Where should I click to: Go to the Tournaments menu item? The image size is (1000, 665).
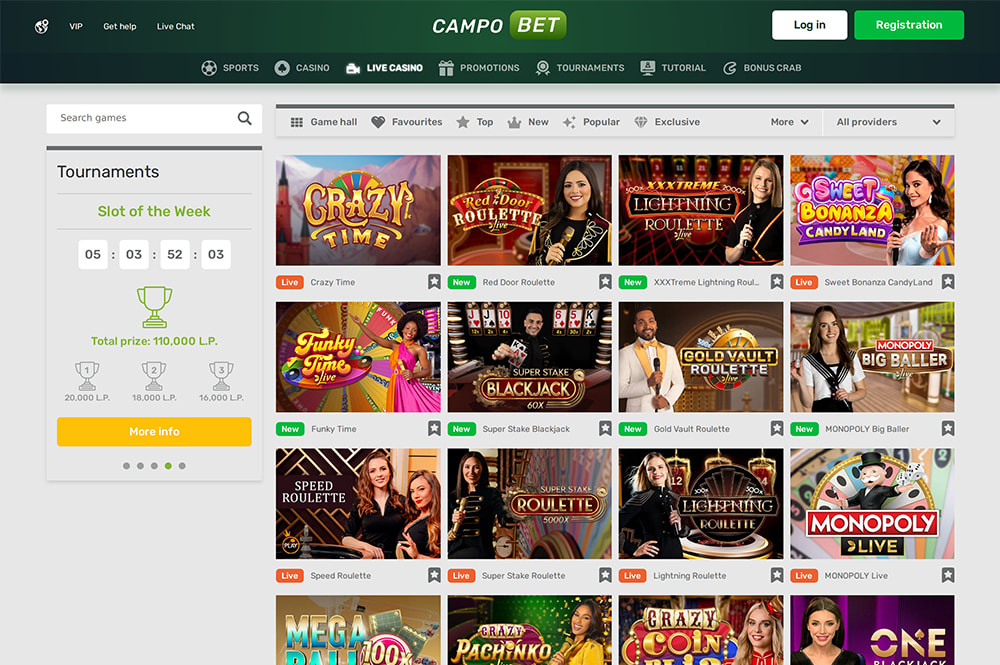580,68
